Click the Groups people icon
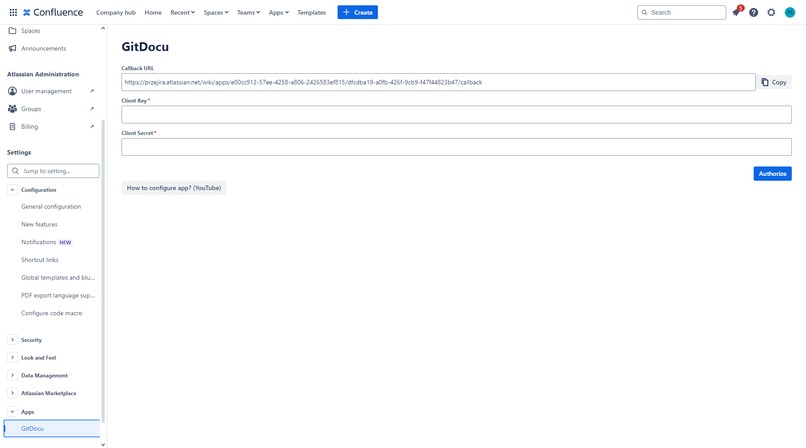806x448 pixels. pyautogui.click(x=12, y=109)
